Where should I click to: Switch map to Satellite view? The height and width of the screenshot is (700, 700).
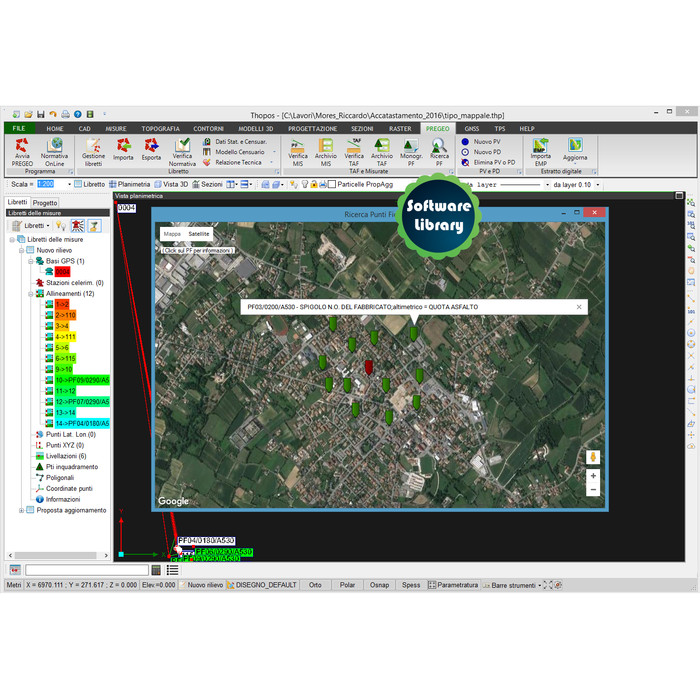(x=199, y=233)
